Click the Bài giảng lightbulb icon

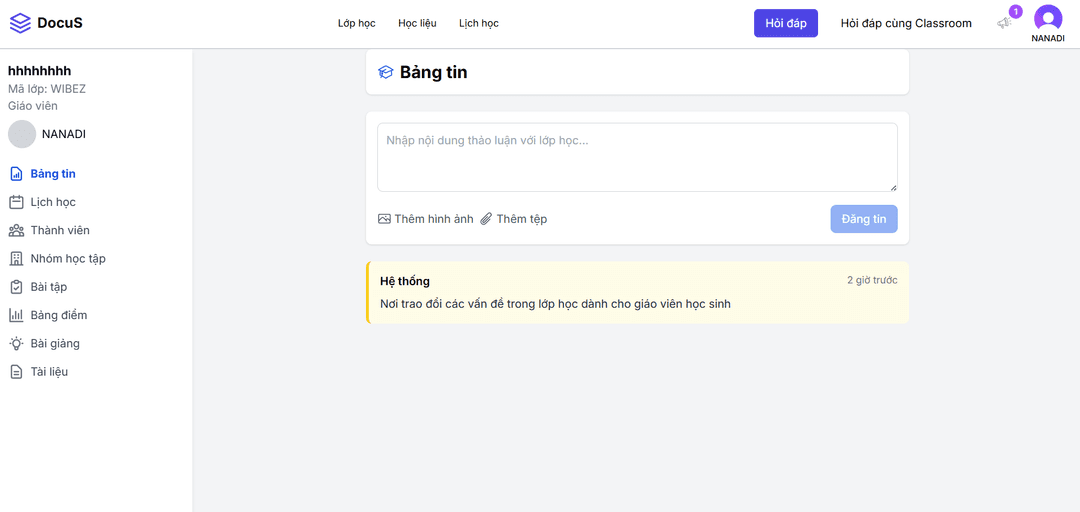[x=16, y=343]
